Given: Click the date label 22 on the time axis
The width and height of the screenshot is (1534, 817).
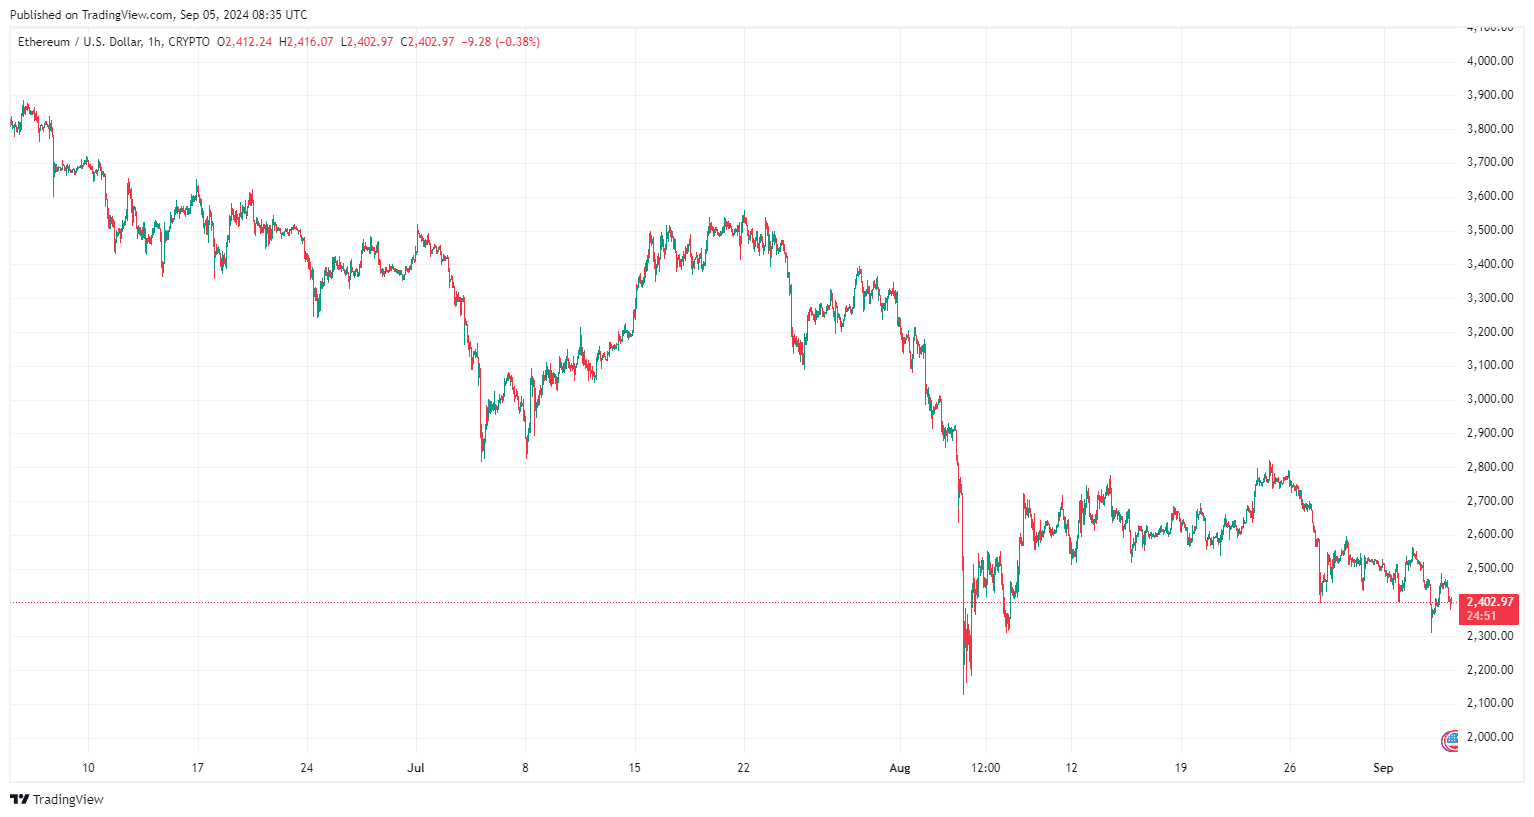Looking at the screenshot, I should click(744, 768).
